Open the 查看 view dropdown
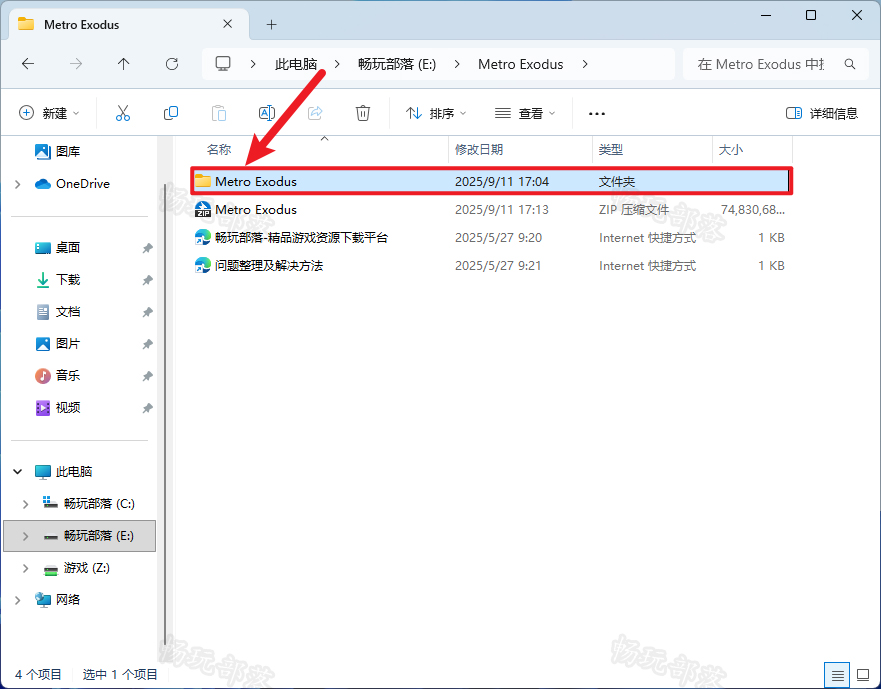881x689 pixels. tap(525, 113)
